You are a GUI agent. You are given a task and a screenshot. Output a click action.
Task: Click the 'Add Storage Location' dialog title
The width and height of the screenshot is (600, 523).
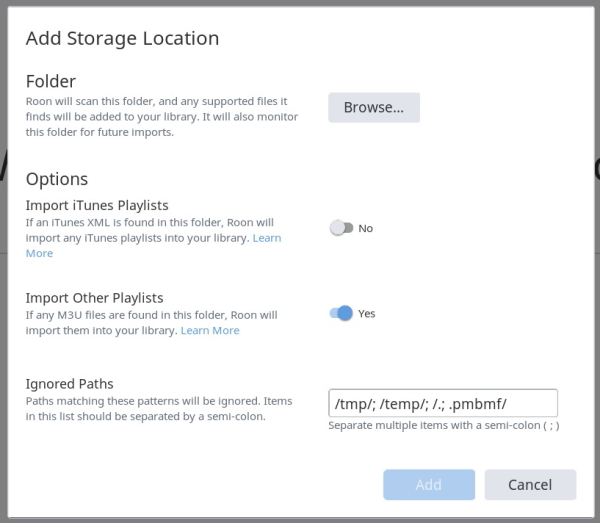[x=122, y=38]
